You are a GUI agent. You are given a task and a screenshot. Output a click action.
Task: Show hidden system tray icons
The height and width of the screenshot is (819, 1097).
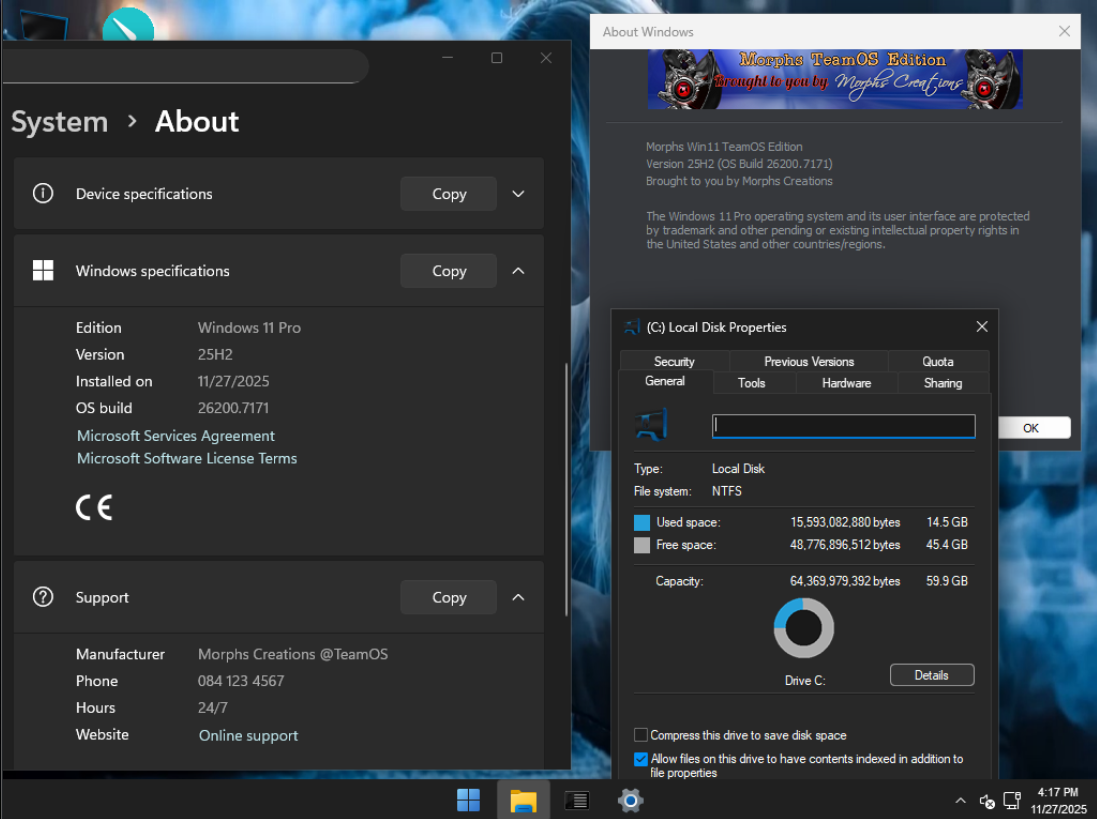(961, 801)
